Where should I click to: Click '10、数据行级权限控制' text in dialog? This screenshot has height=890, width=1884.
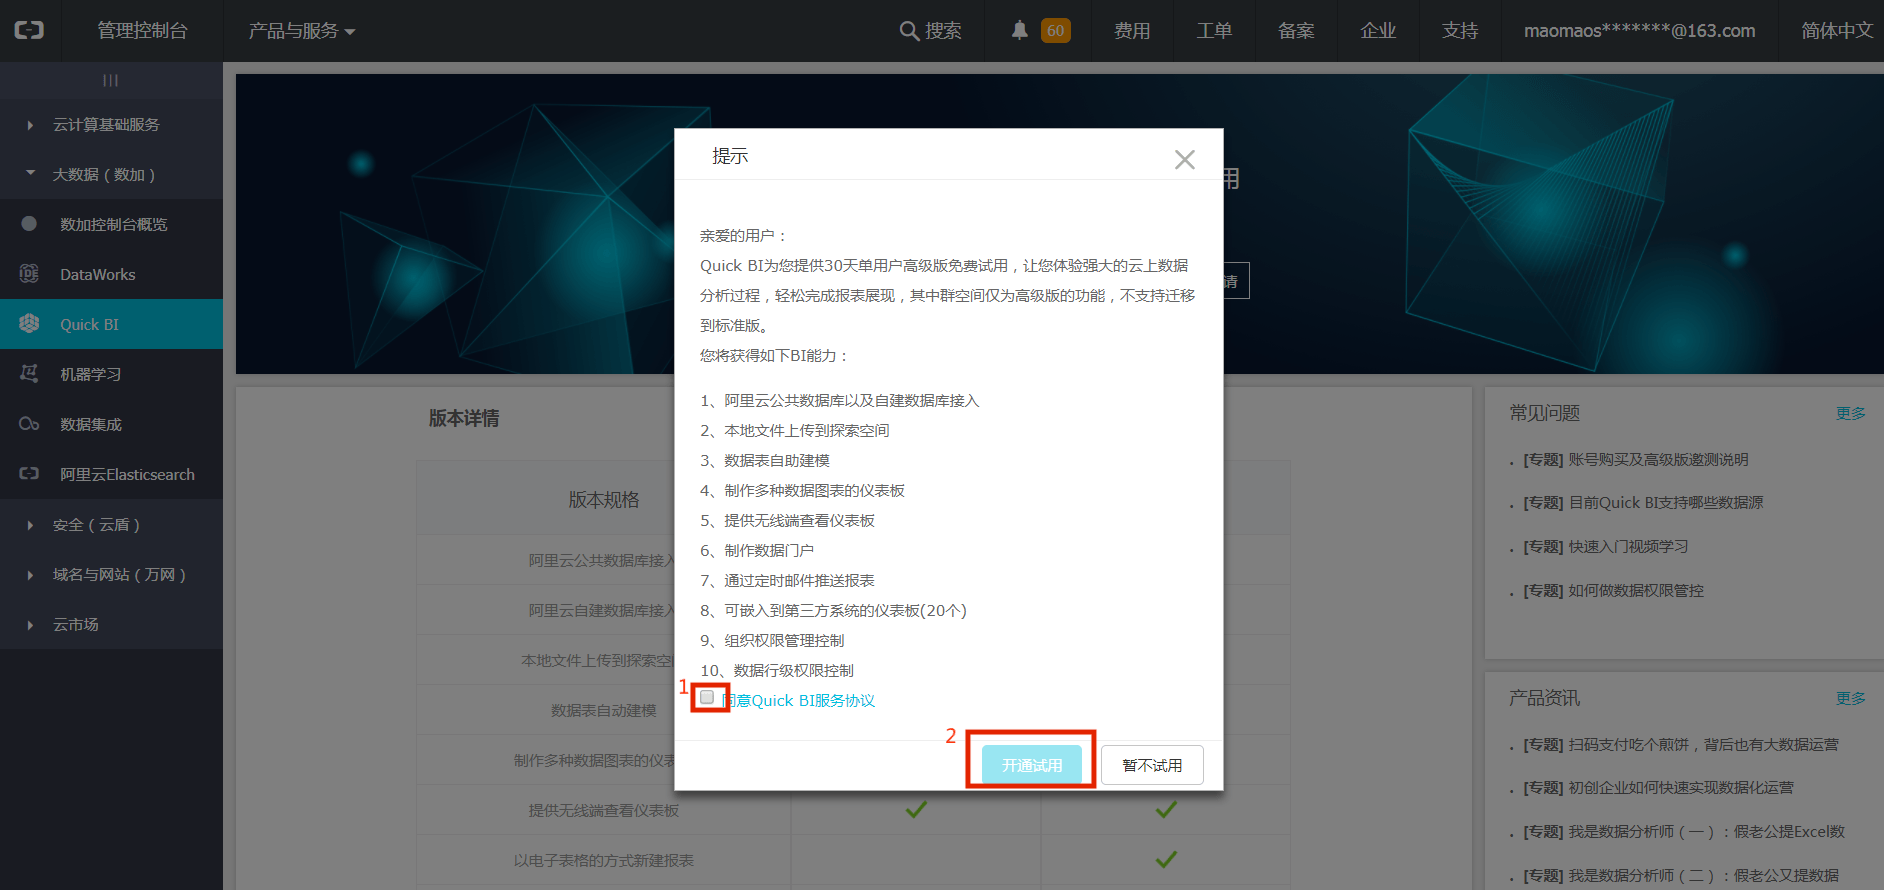[x=777, y=670]
